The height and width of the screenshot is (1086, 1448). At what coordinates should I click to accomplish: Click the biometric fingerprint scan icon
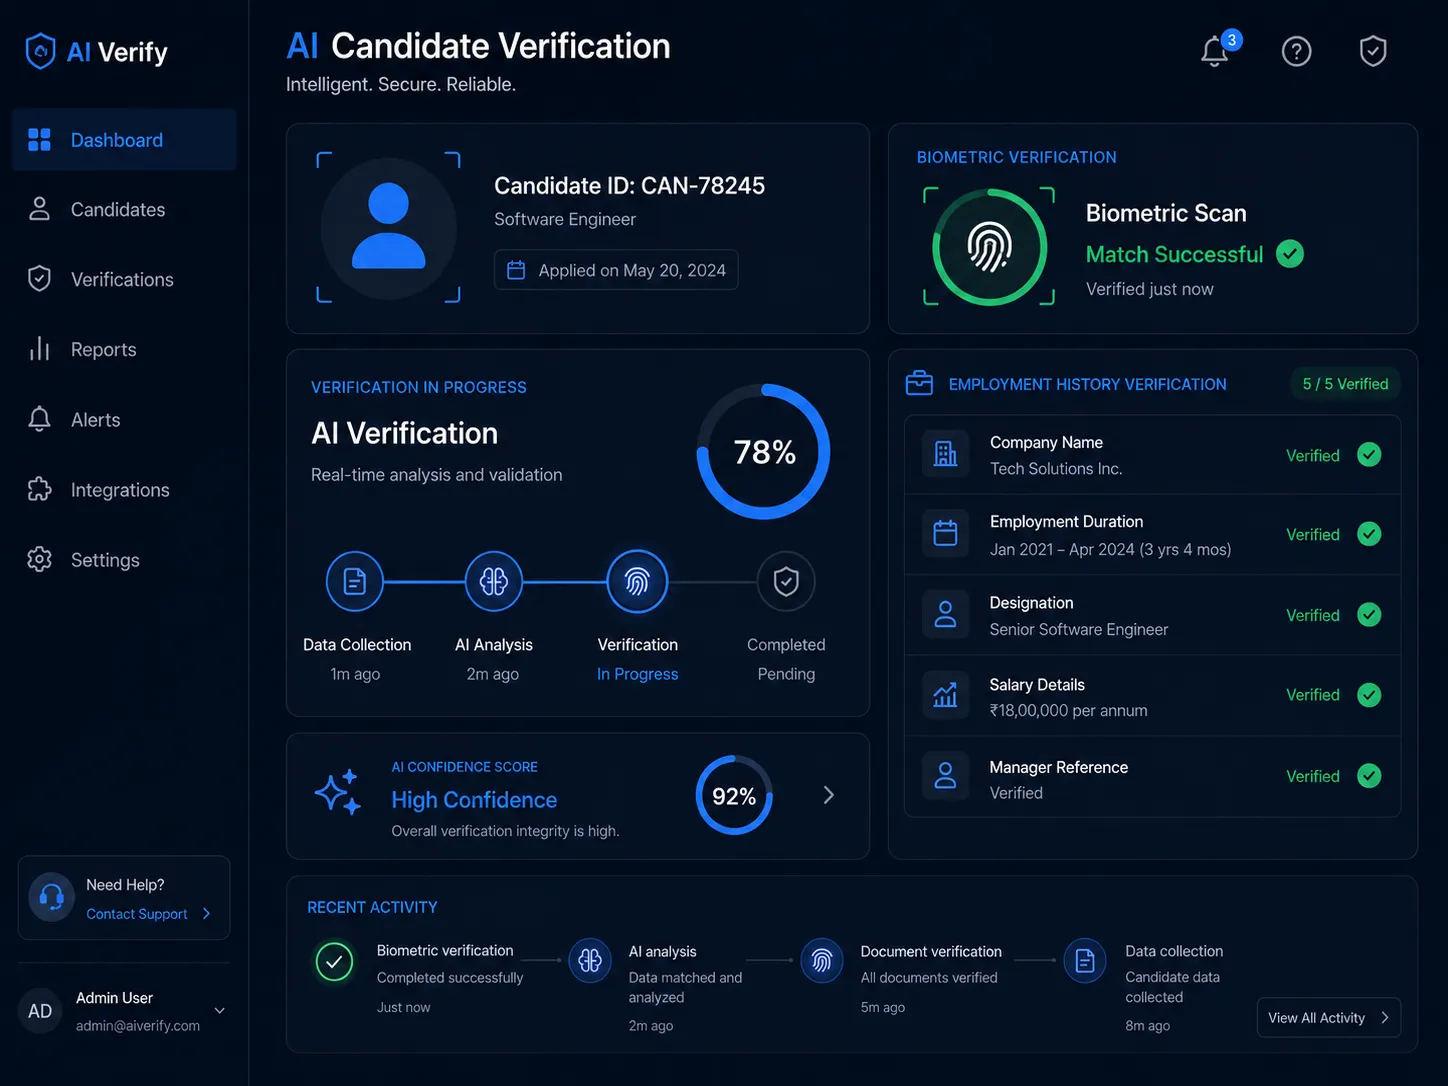point(989,247)
